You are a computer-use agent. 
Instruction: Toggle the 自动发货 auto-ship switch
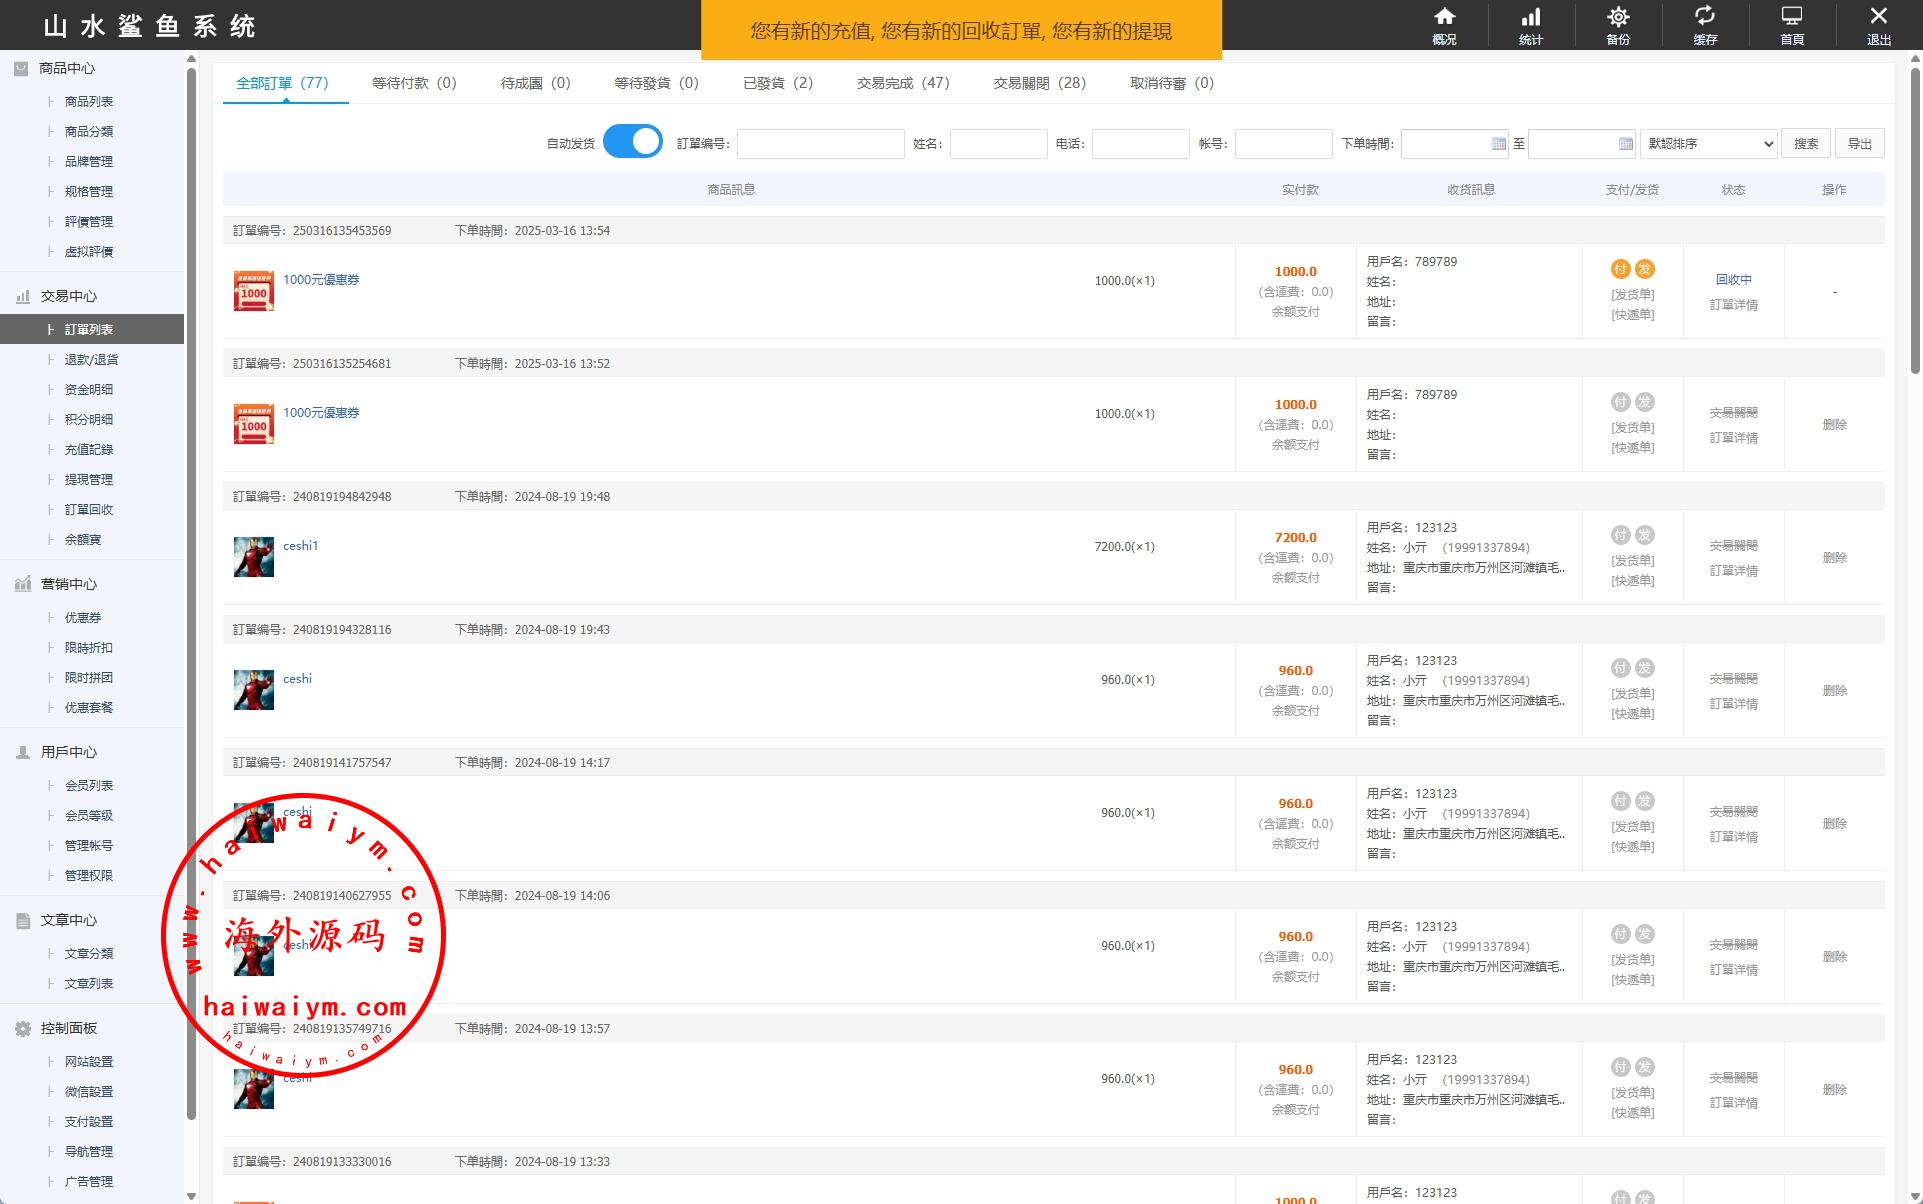pyautogui.click(x=632, y=142)
